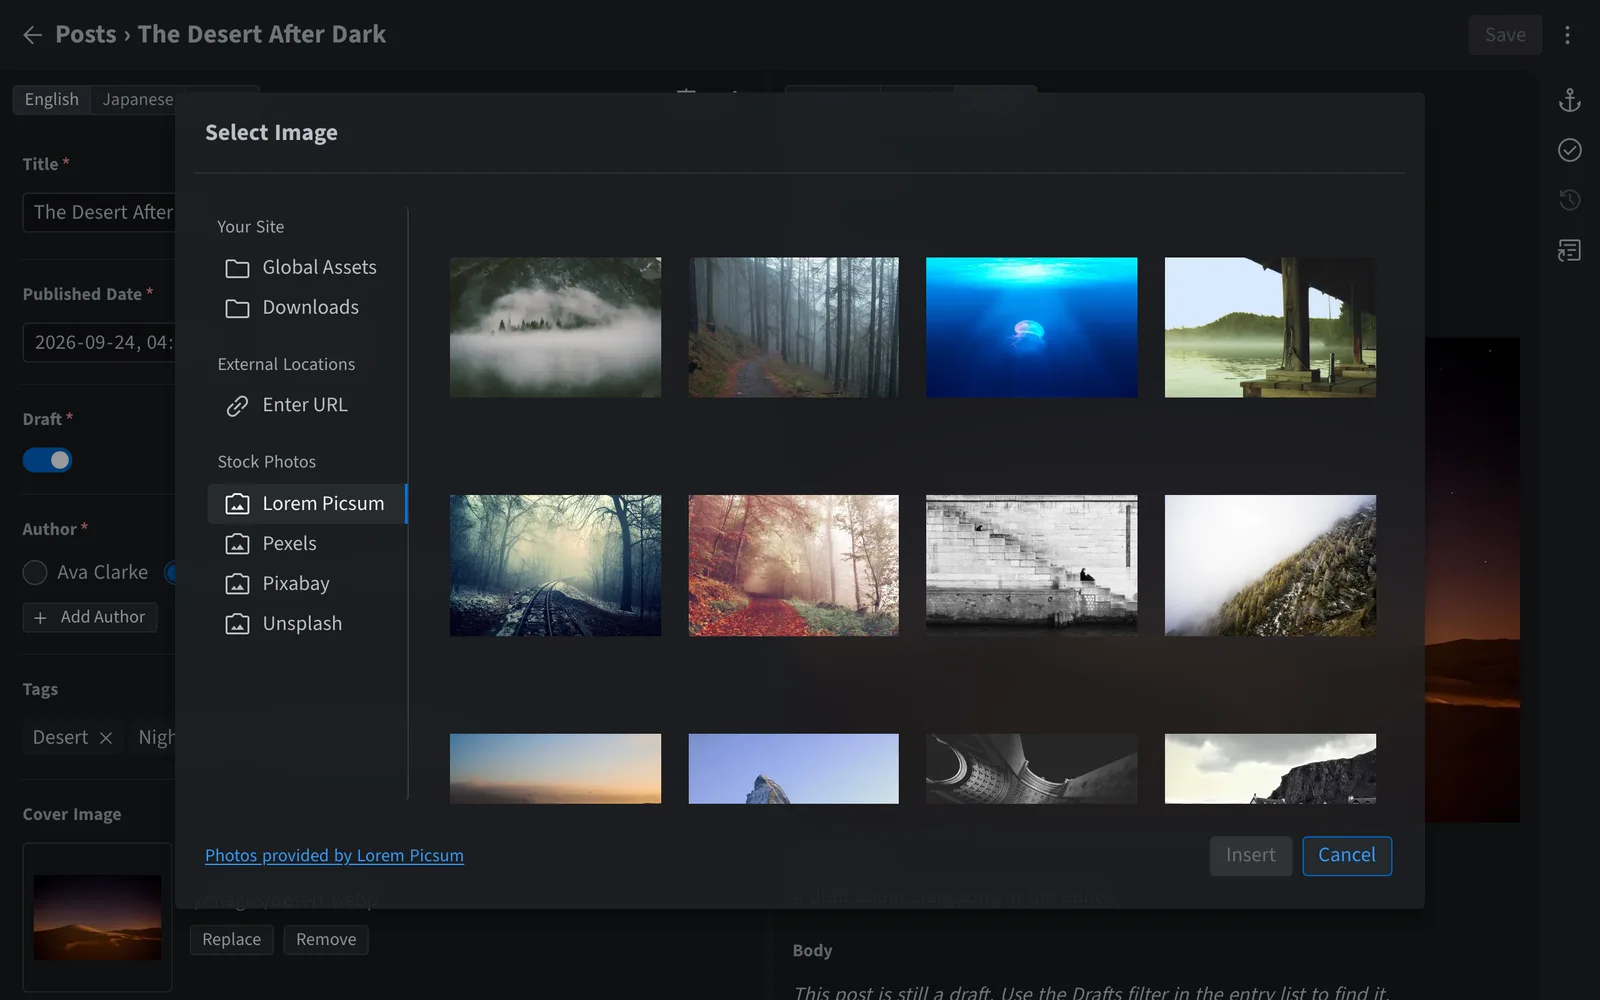The image size is (1600, 1000).
Task: Select the Ava Clarke author radio button
Action: [x=35, y=572]
